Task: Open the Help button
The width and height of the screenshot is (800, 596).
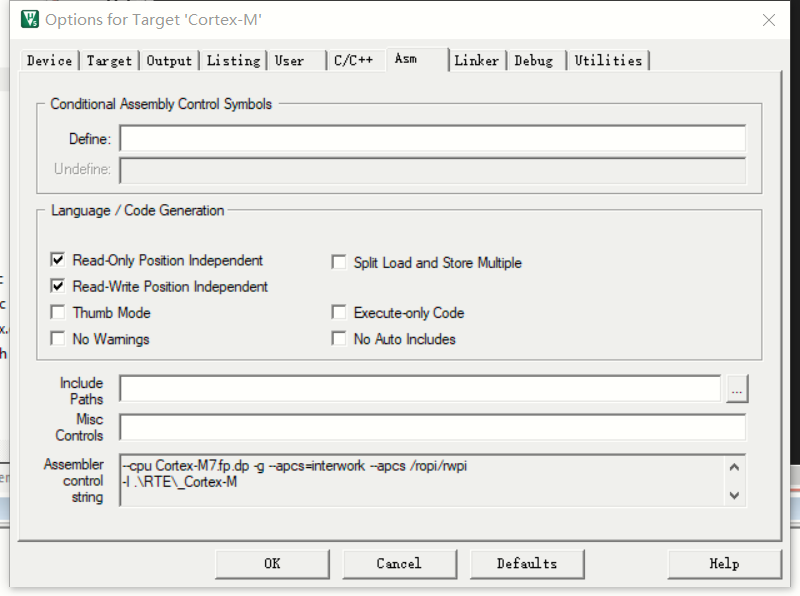Action: pos(724,564)
